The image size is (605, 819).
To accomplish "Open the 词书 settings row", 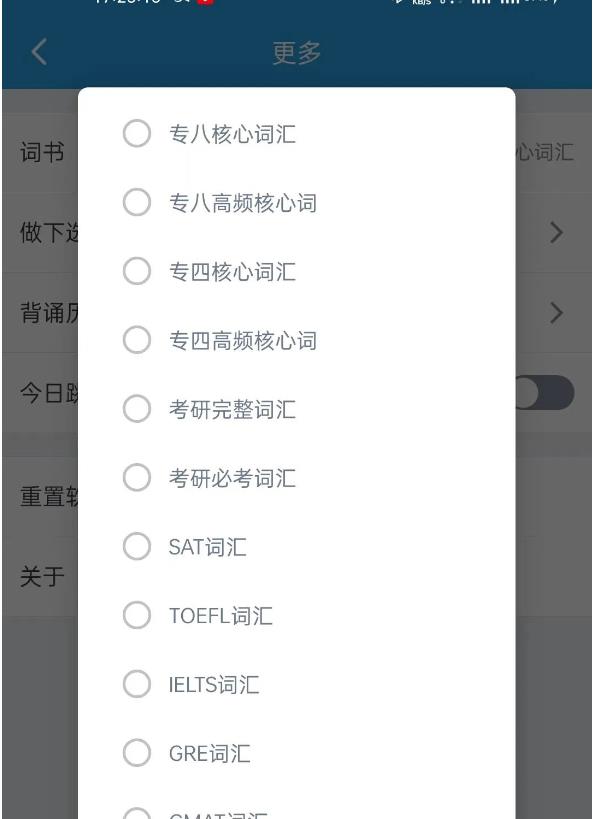I will pos(297,153).
